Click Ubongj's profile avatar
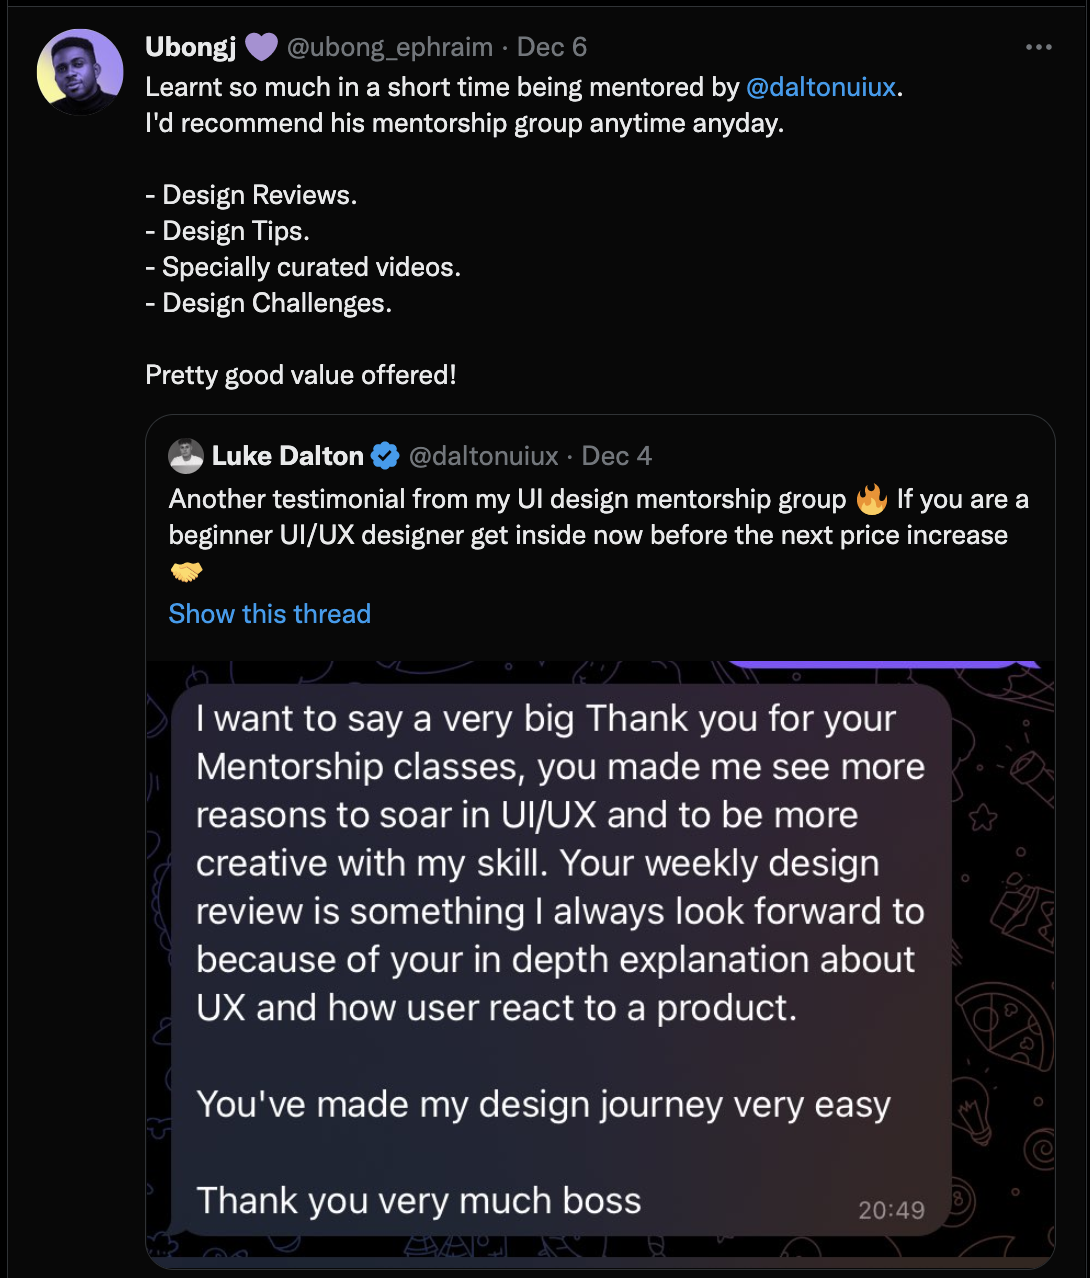This screenshot has width=1090, height=1278. pos(80,72)
